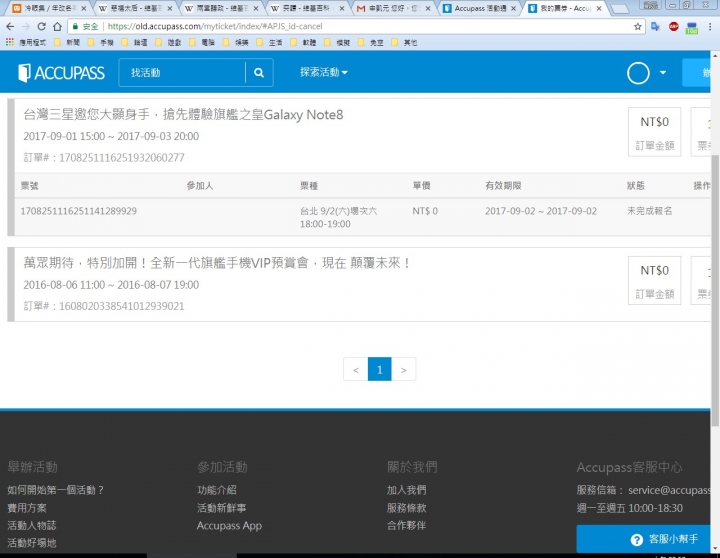This screenshot has width=720, height=558.
Task: Open the 費用方案 footer link
Action: pos(27,508)
